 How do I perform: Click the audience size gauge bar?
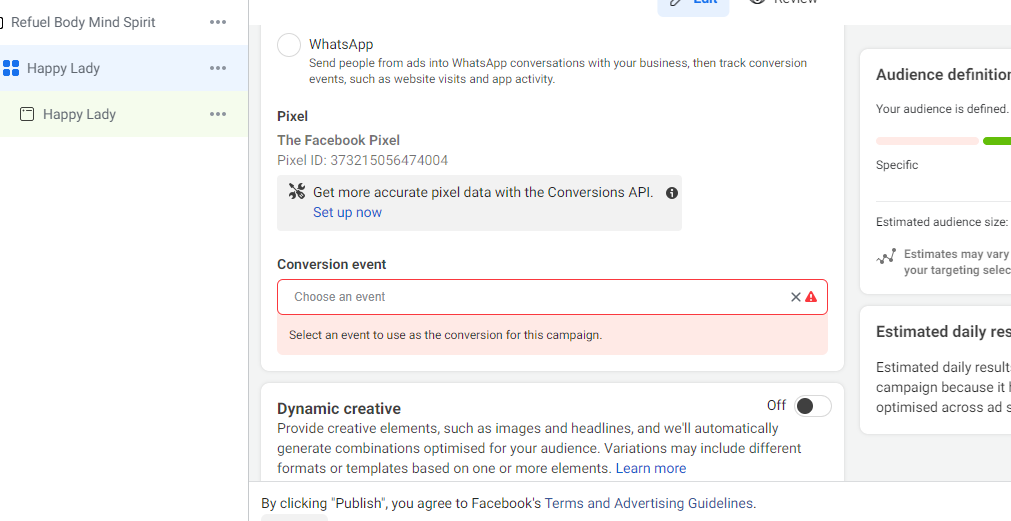[943, 141]
